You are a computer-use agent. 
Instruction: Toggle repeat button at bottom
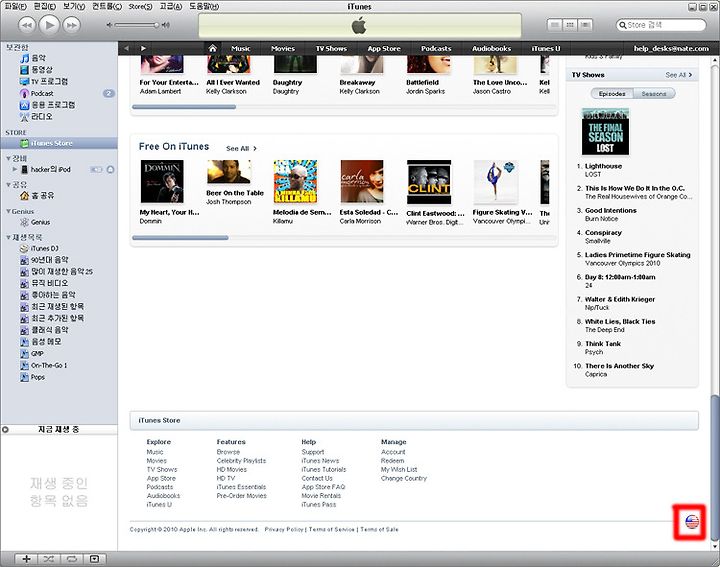(71, 559)
